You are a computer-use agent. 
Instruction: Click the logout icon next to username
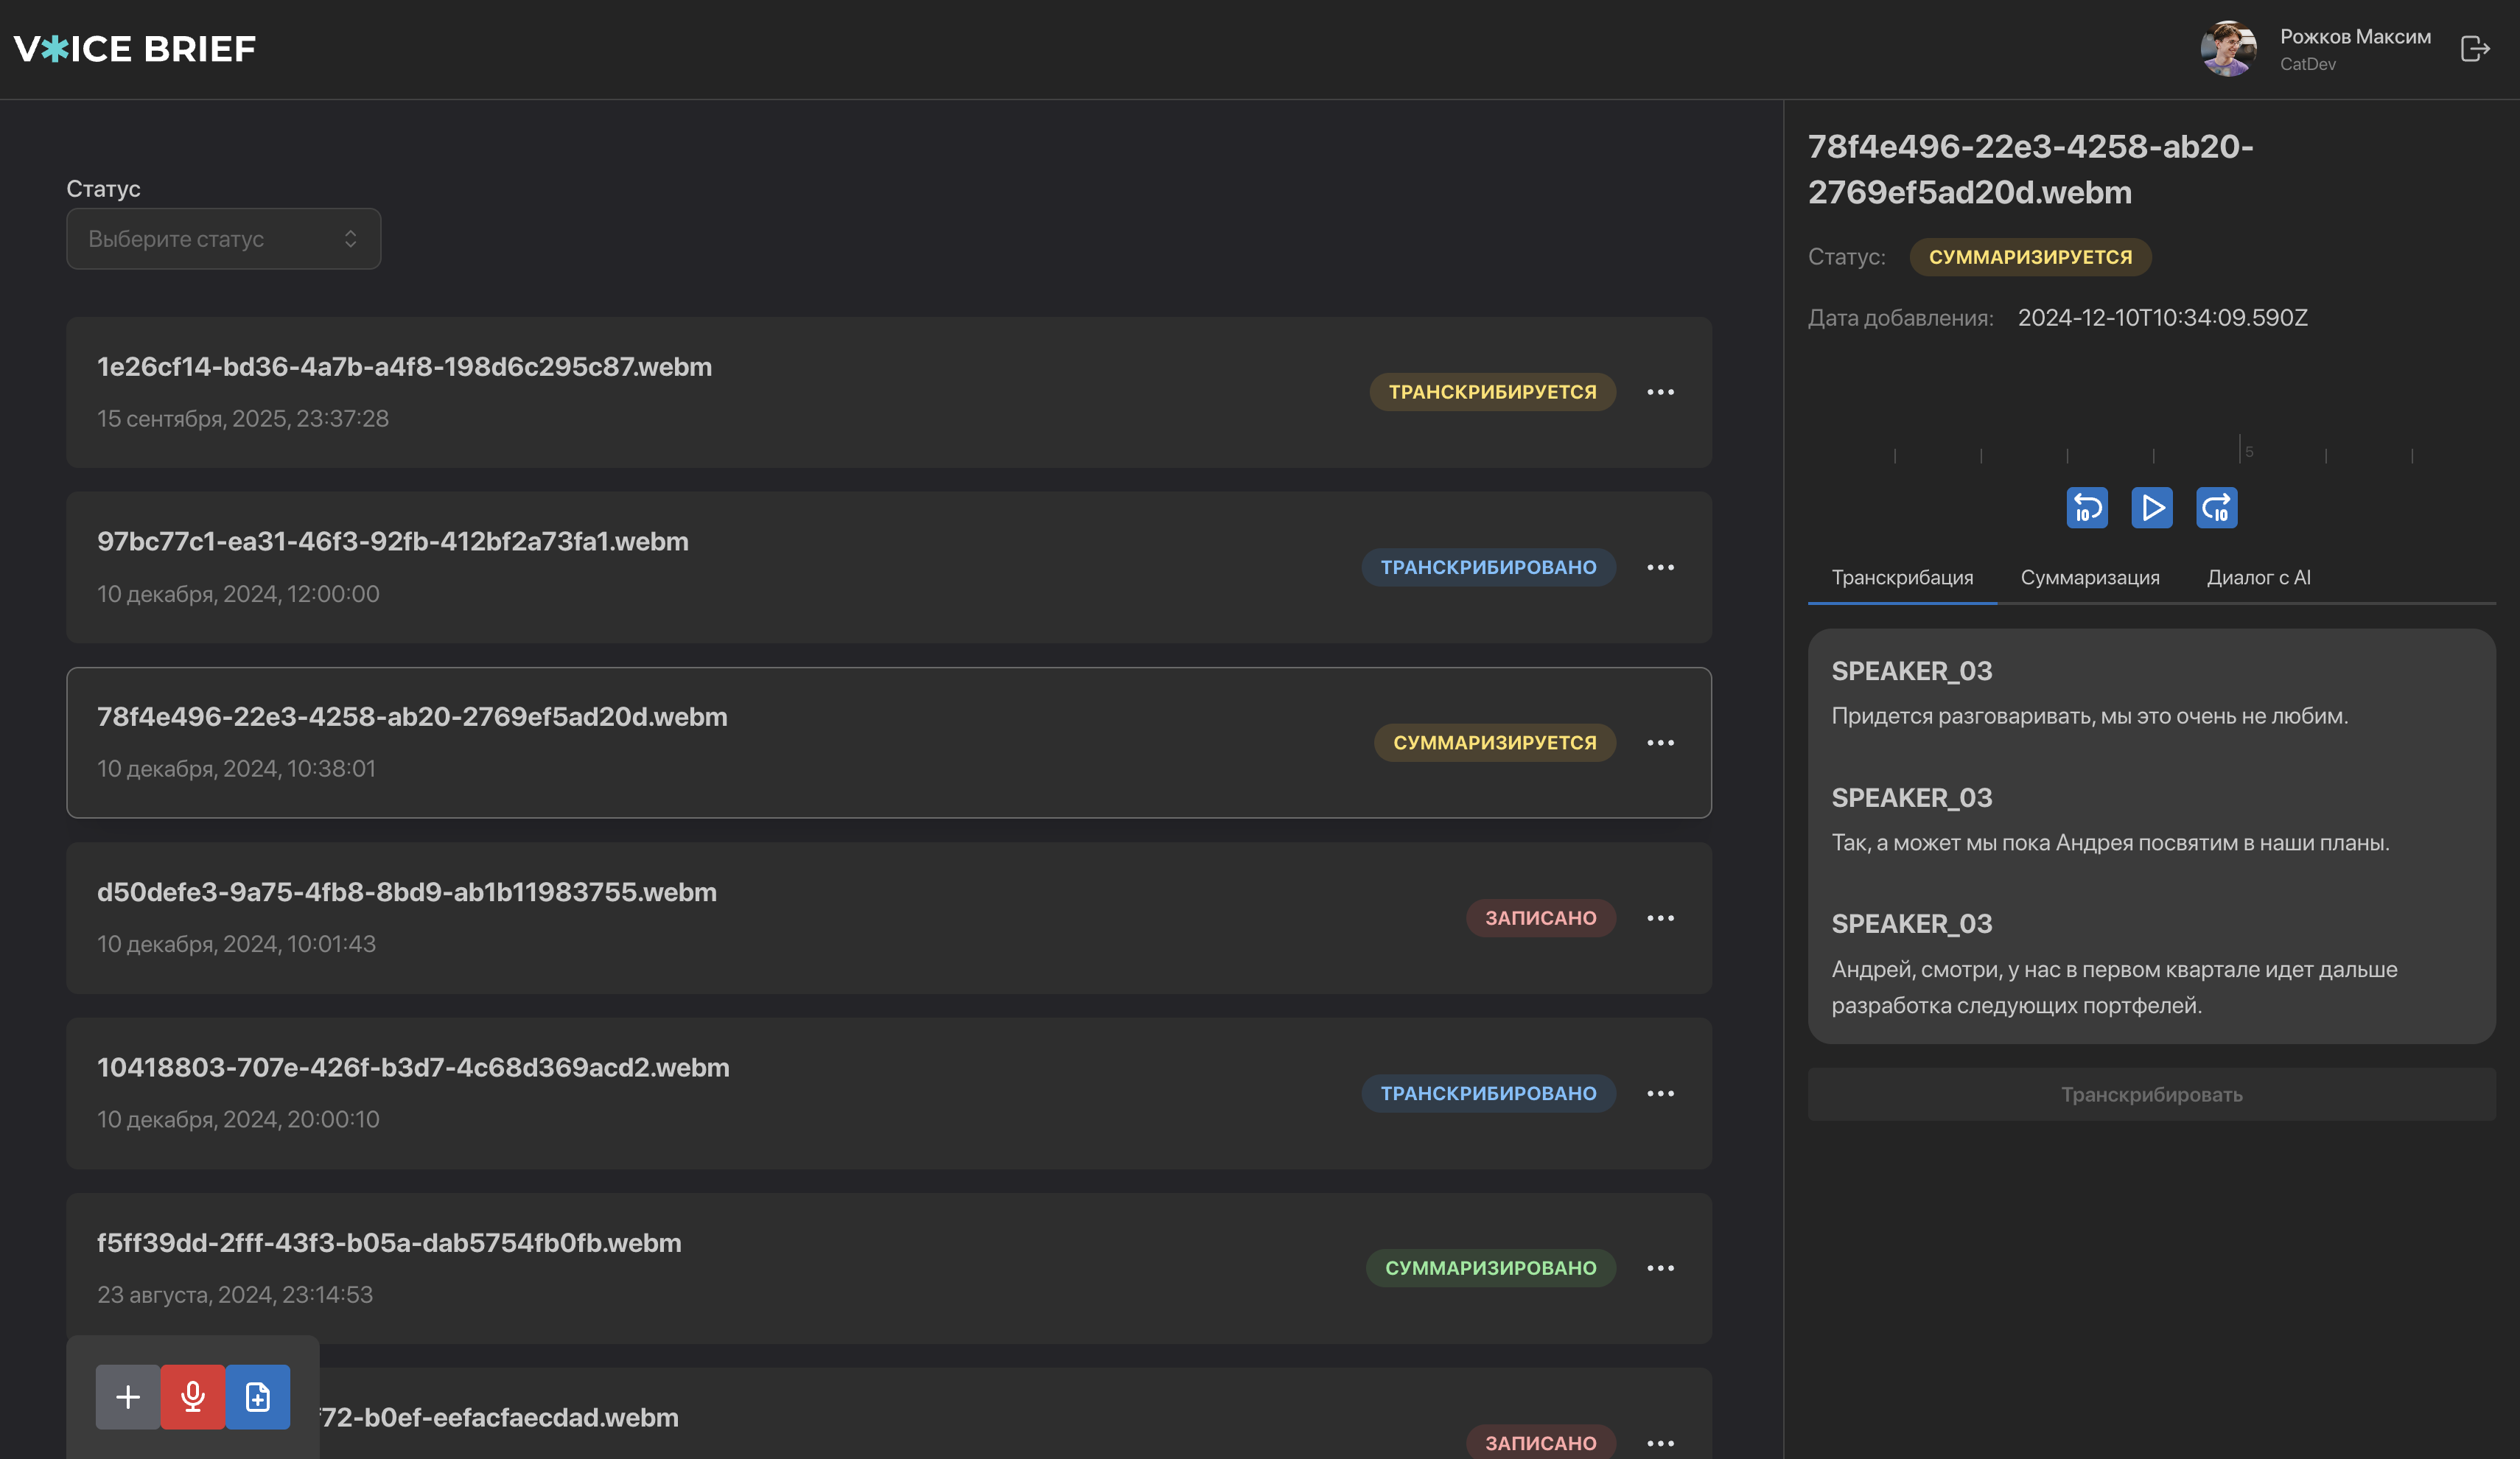[2474, 49]
